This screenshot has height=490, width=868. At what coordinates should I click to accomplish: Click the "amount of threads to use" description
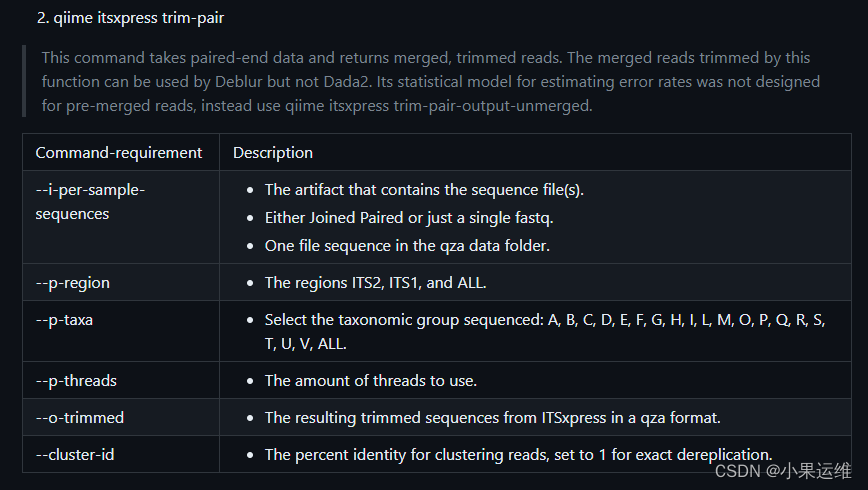click(x=370, y=380)
